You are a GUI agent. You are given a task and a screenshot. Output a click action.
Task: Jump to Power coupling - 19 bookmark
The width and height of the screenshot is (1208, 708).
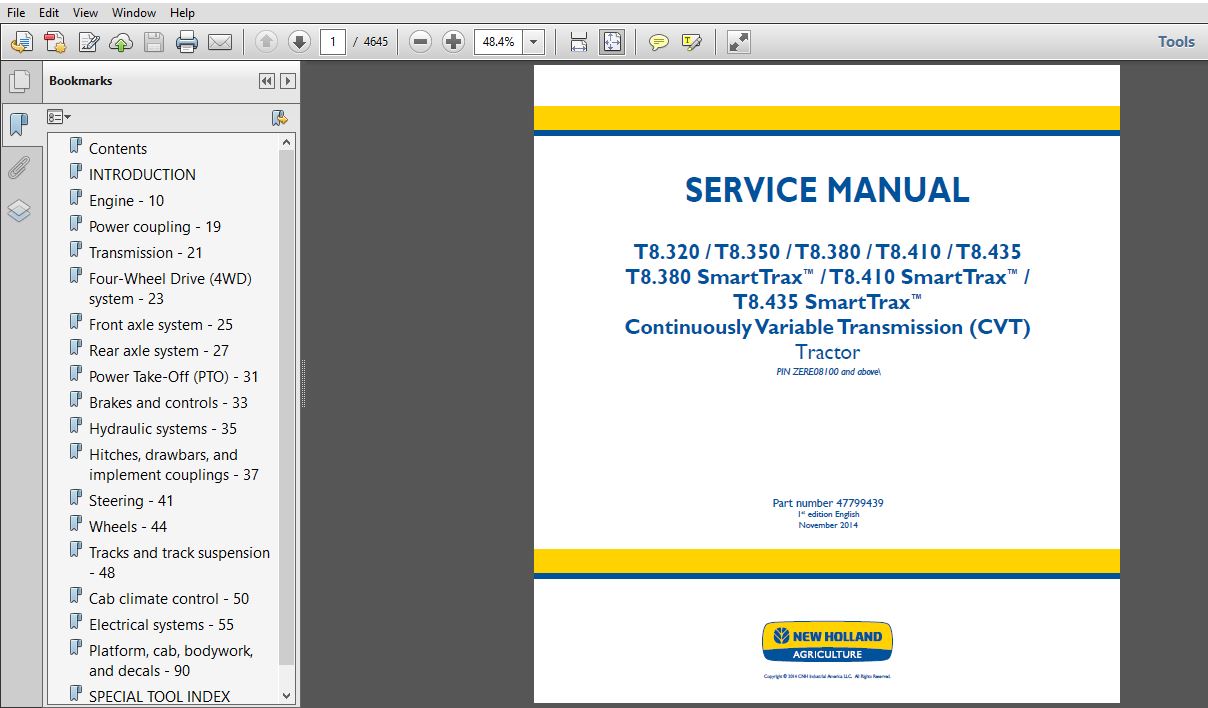[155, 226]
